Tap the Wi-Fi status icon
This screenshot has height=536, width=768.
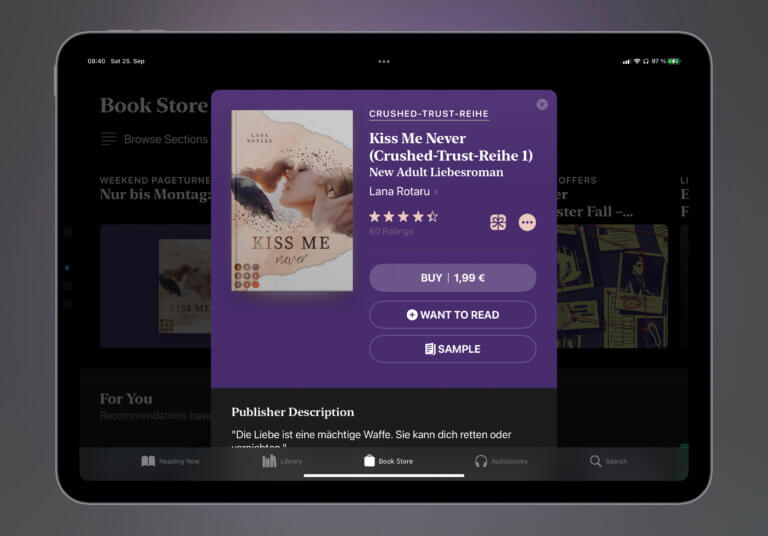[x=637, y=61]
